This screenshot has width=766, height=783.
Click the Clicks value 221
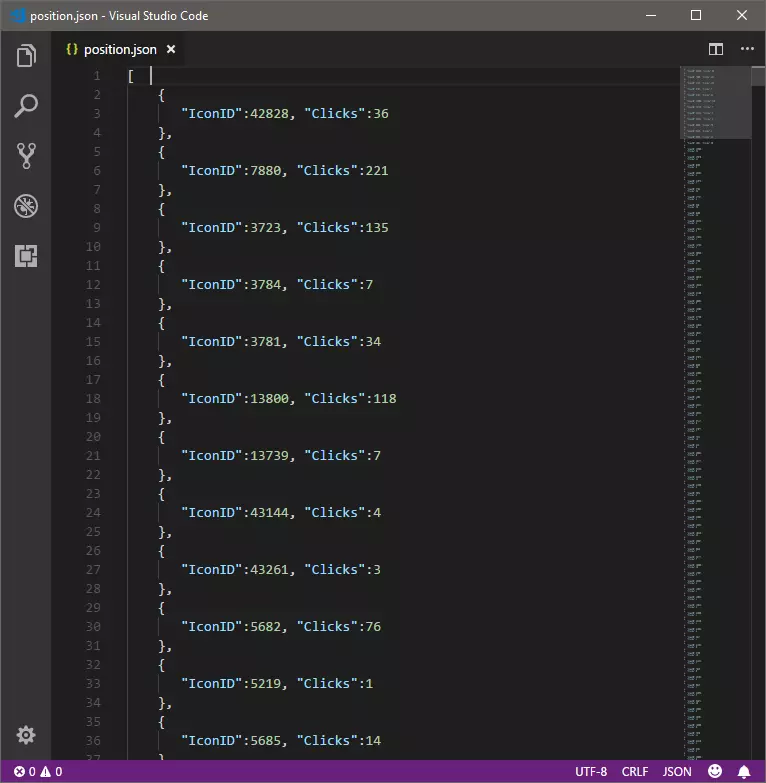(377, 171)
